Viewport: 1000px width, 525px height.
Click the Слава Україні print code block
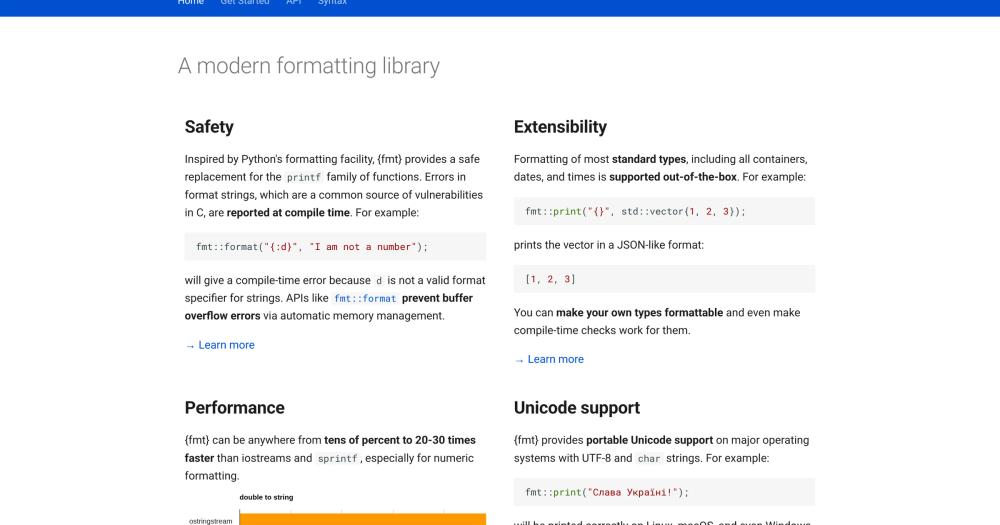[x=665, y=492]
